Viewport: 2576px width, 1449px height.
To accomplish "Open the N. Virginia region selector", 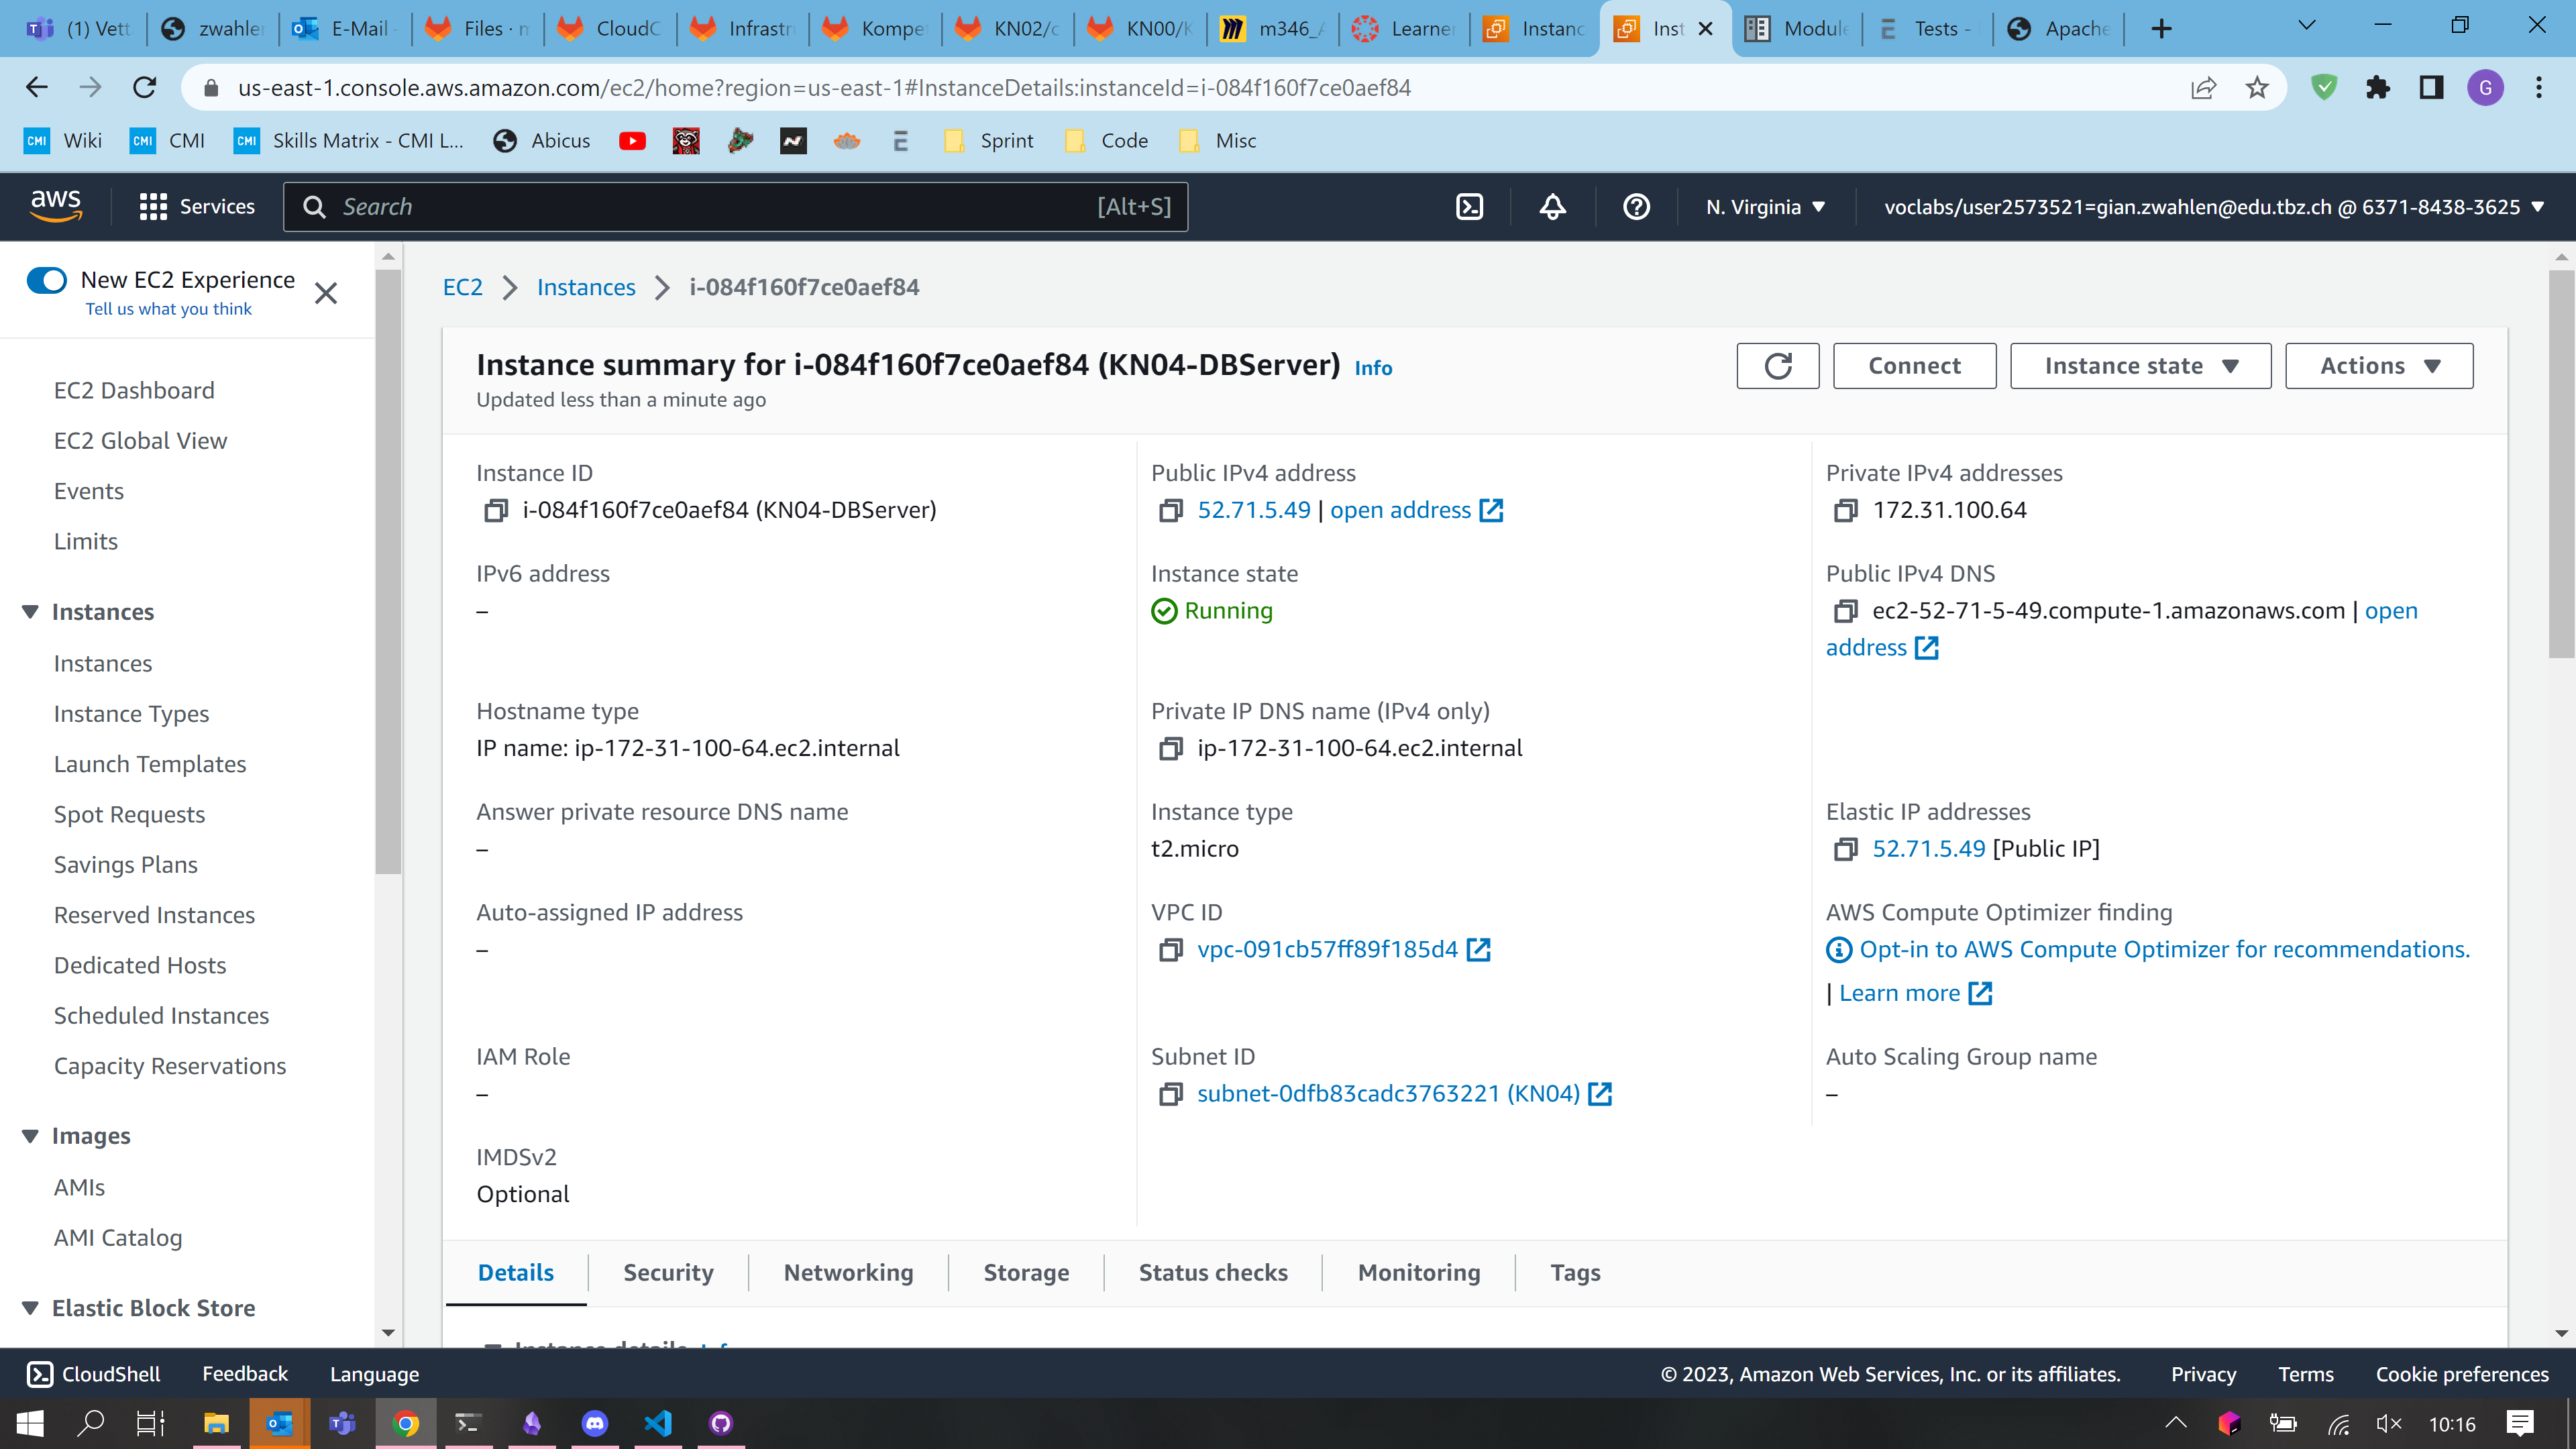I will (1765, 207).
